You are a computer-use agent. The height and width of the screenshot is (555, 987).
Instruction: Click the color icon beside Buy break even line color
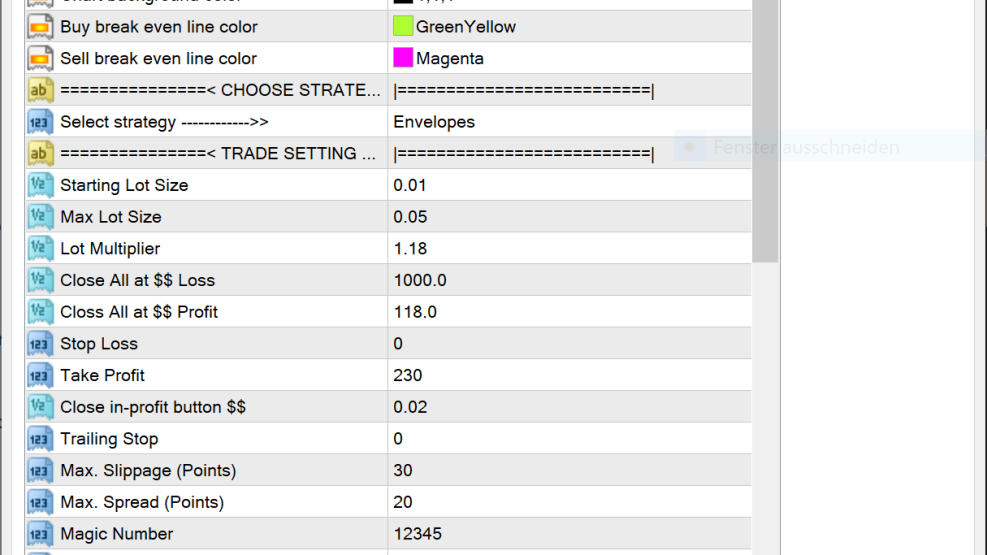pos(40,27)
